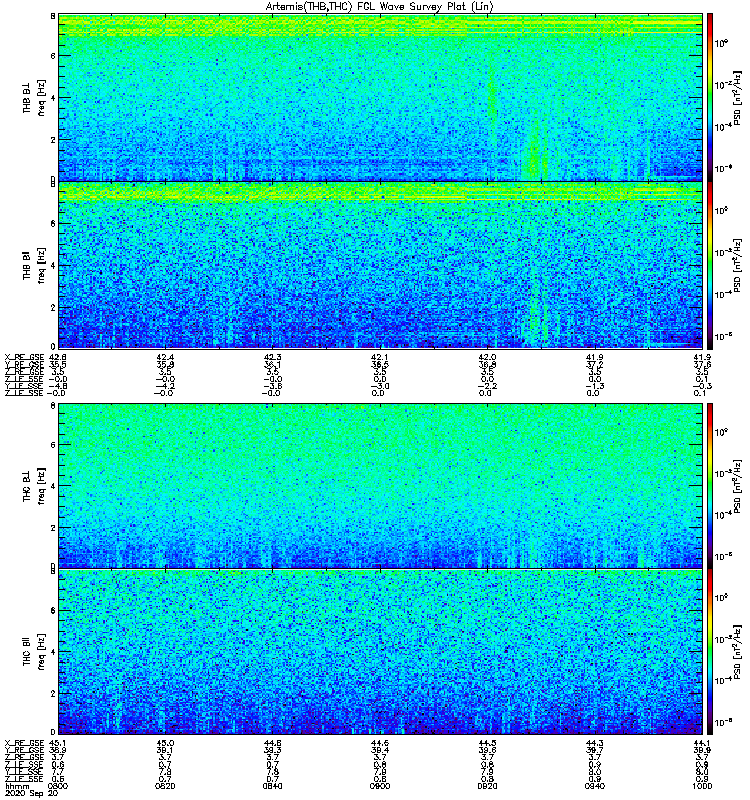Click the THB B-perpendicular PSD color bar
Screen dimensions: 750x800
[x=709, y=97]
